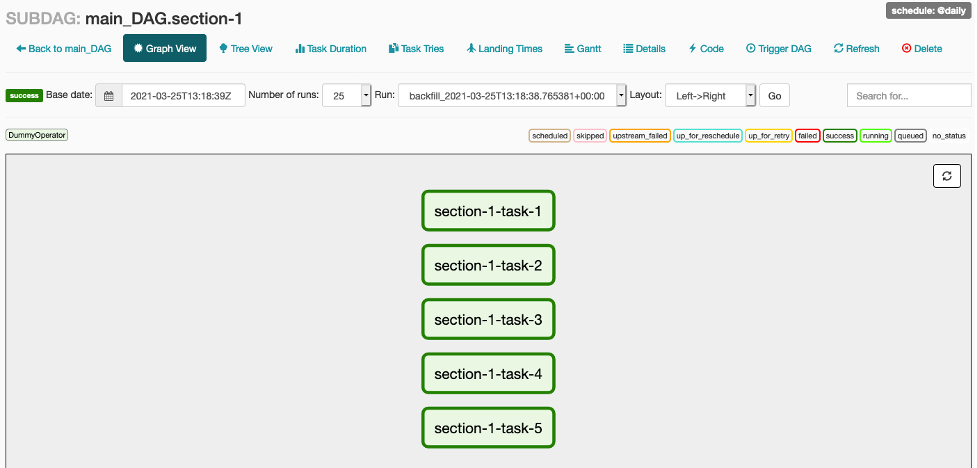Click the Base date input field
This screenshot has width=977, height=468.
[x=183, y=96]
